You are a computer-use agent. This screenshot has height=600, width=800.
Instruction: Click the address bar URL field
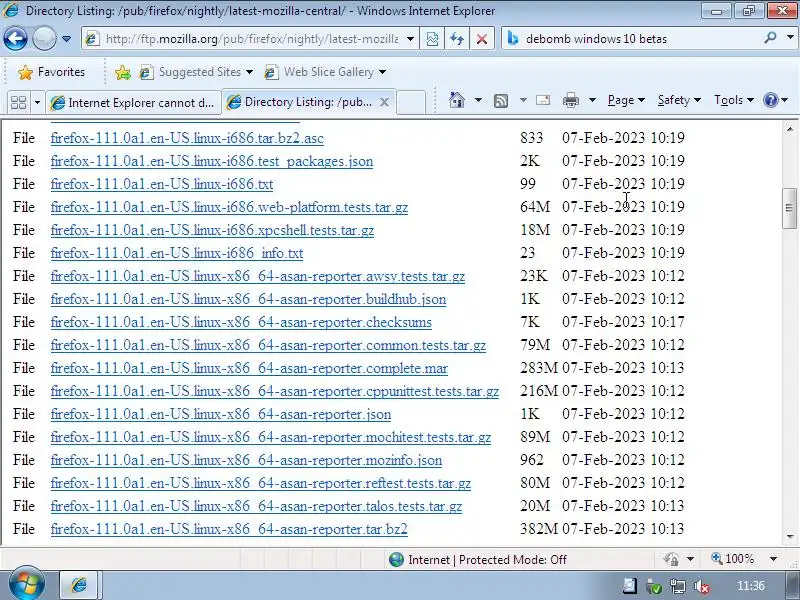(x=244, y=39)
